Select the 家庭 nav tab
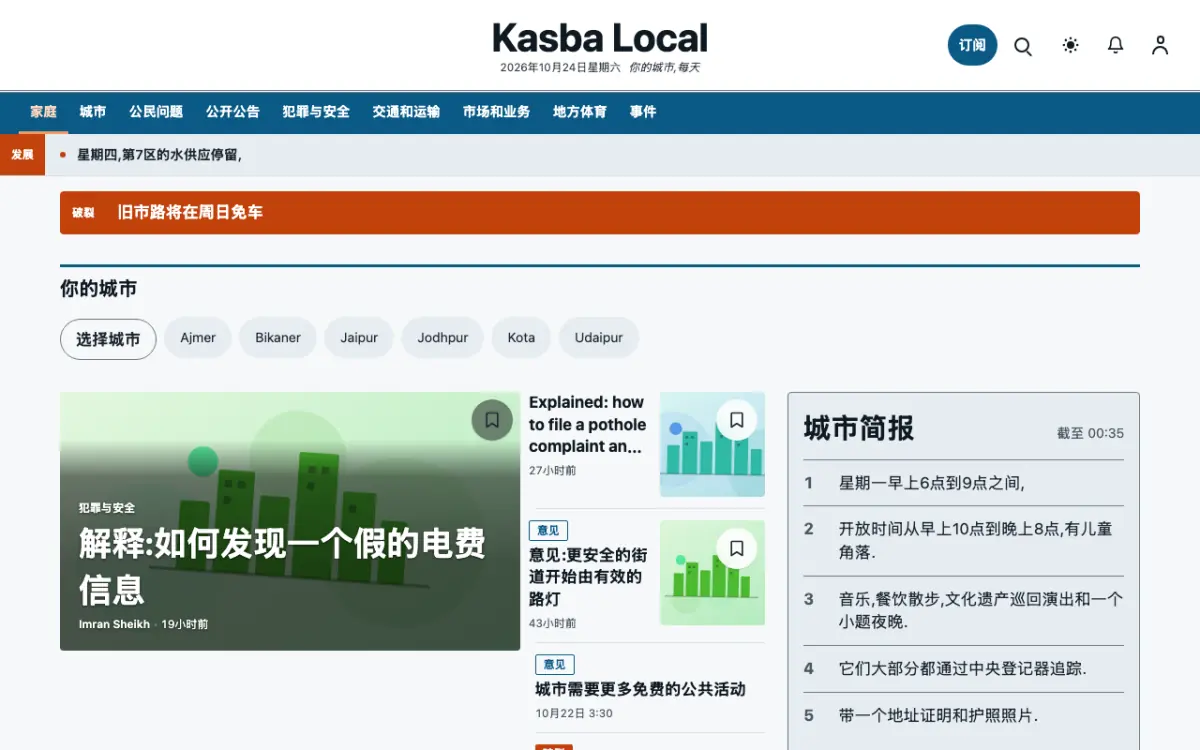 pyautogui.click(x=44, y=112)
